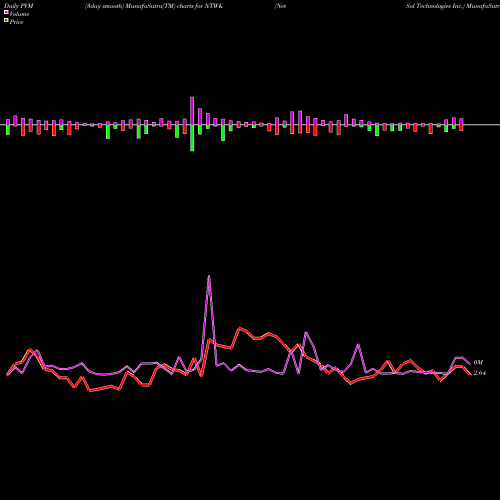Select the 'Volume' legend label
This screenshot has width=500, height=500.
[19, 14]
